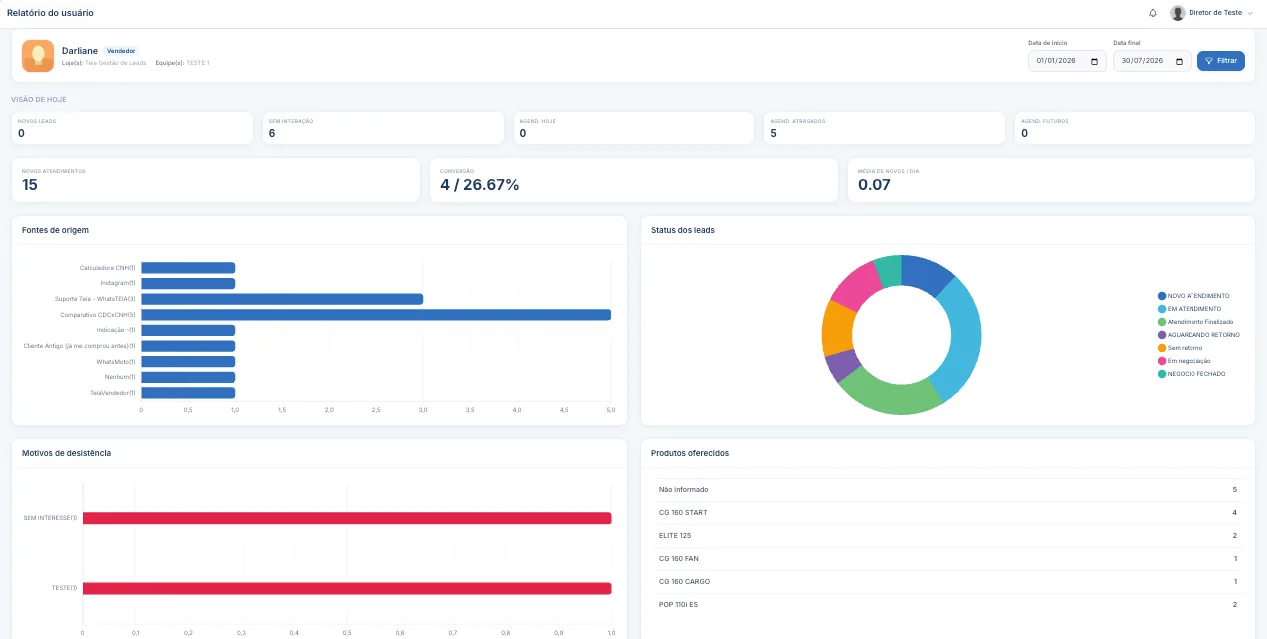Click the Suporte Tela - WhatsTEIA bar
The height and width of the screenshot is (639, 1267).
tap(282, 299)
